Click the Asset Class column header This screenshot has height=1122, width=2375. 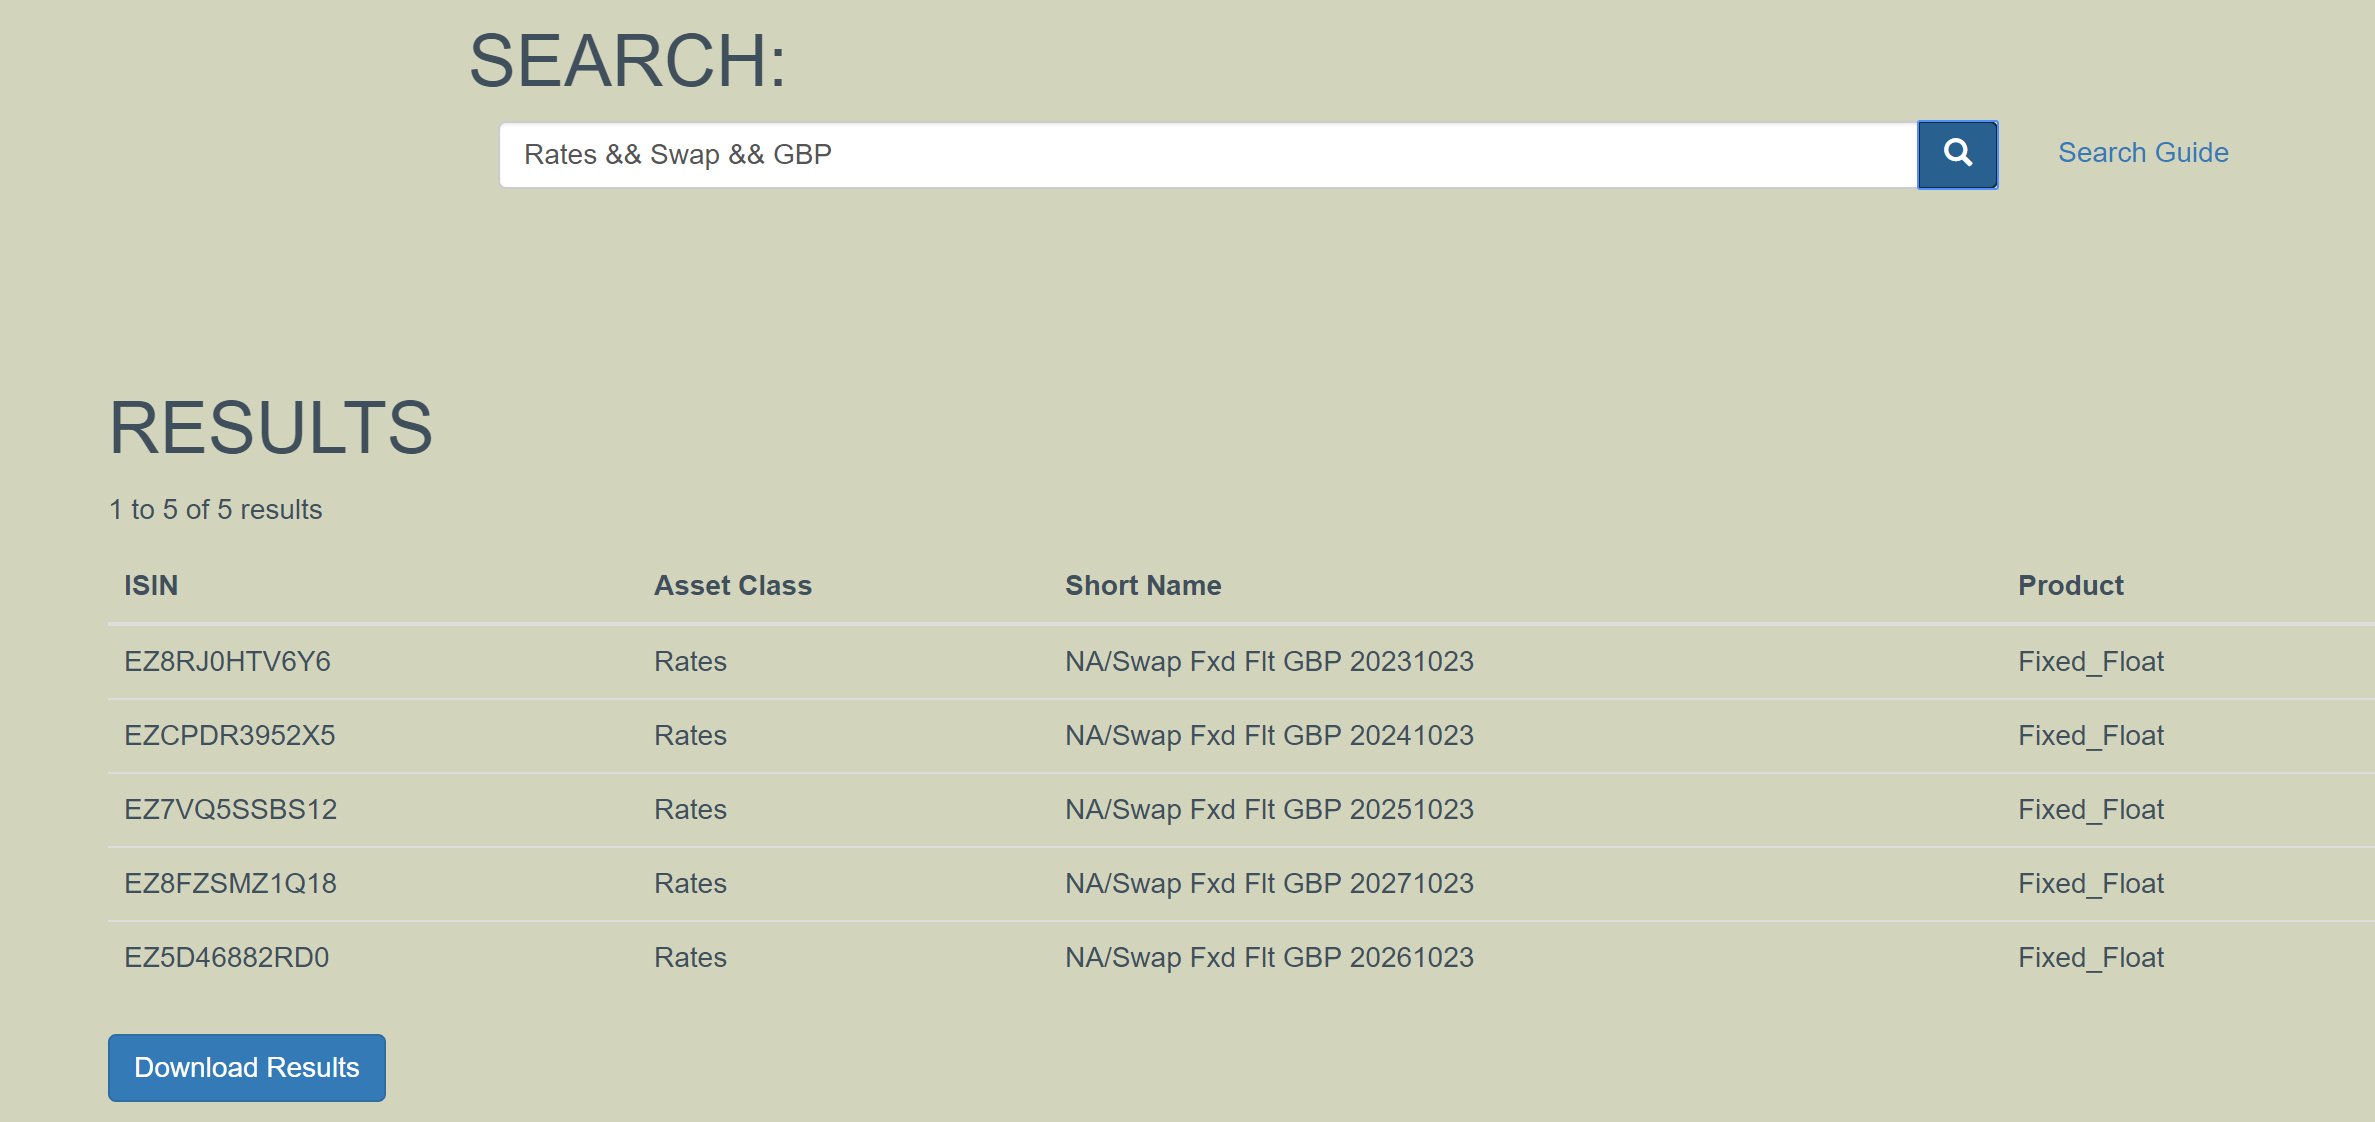click(x=733, y=585)
